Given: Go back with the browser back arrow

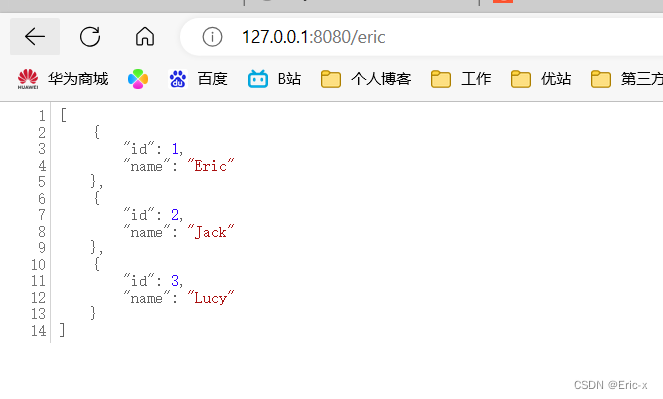Looking at the screenshot, I should click(x=35, y=37).
